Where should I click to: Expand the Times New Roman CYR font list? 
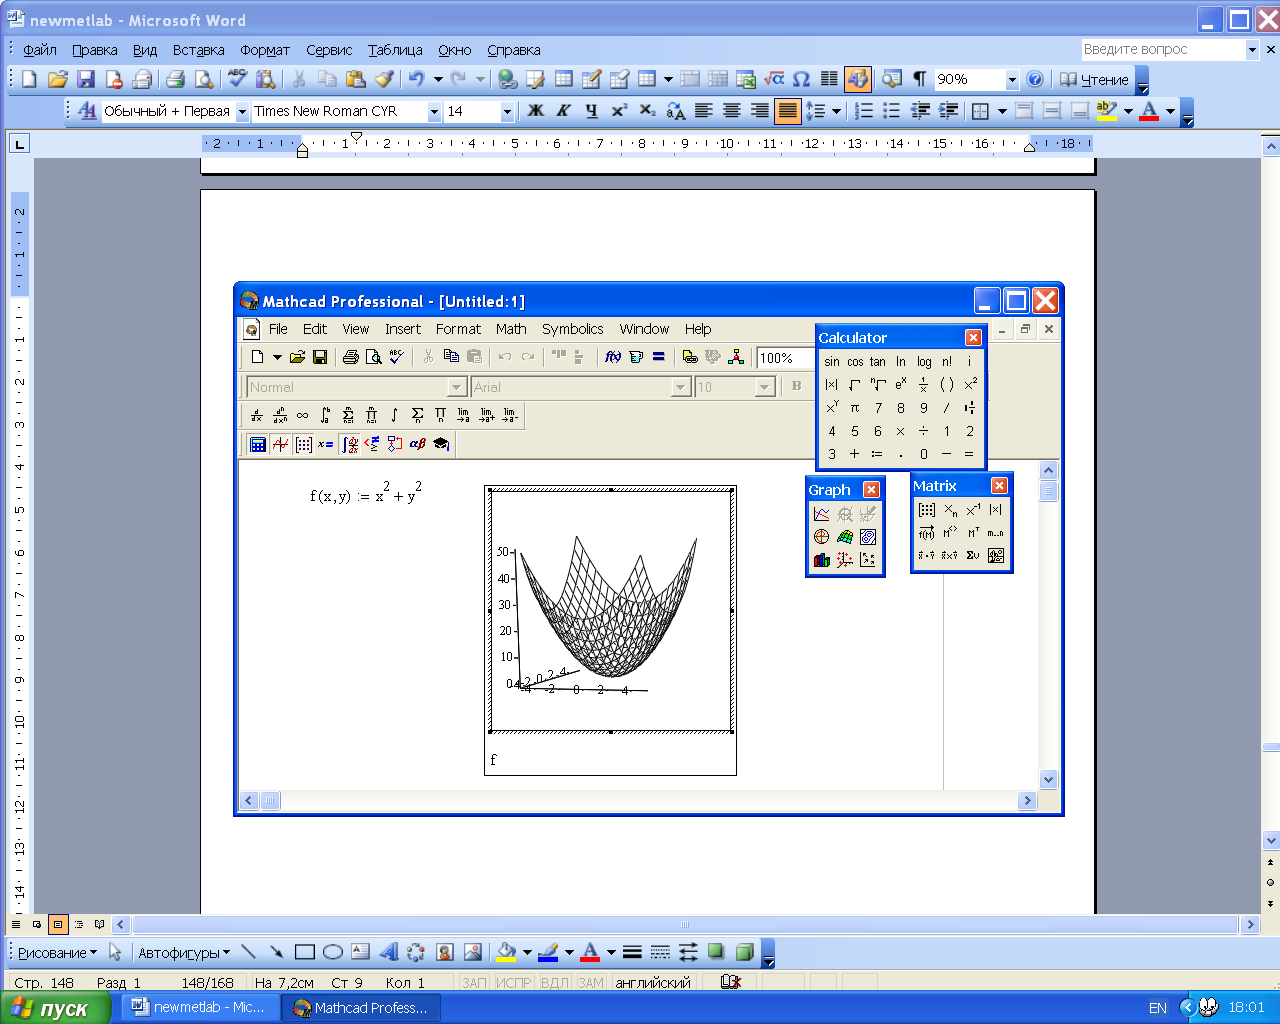coord(434,112)
